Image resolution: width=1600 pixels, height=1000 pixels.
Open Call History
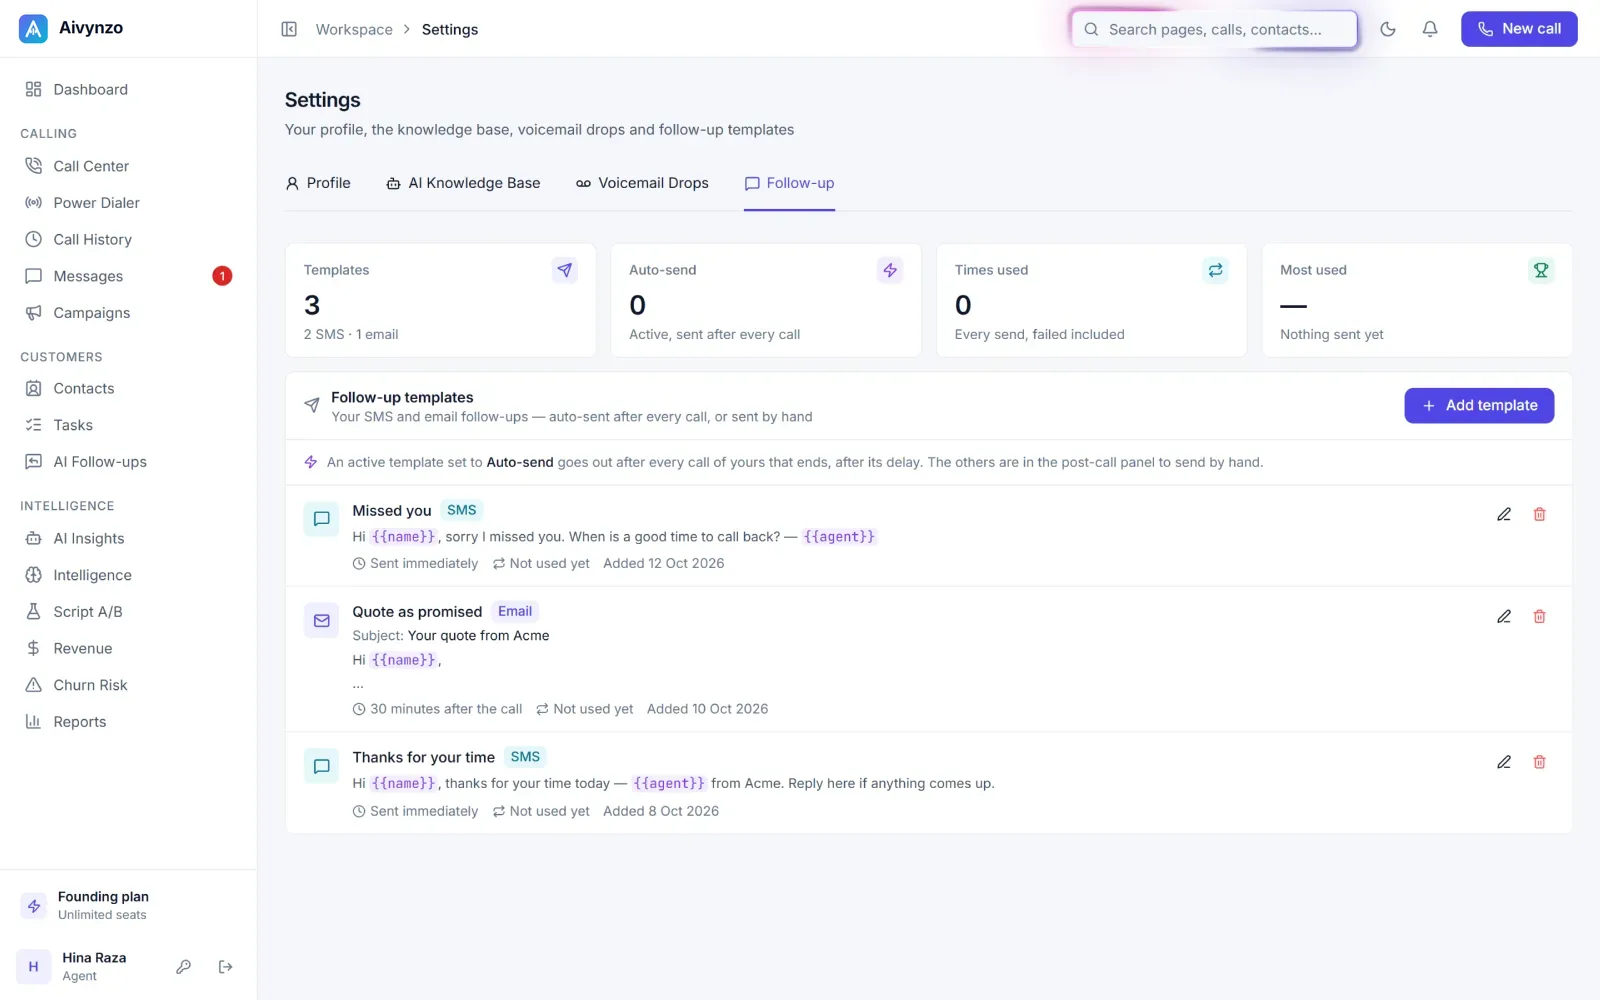(x=128, y=239)
